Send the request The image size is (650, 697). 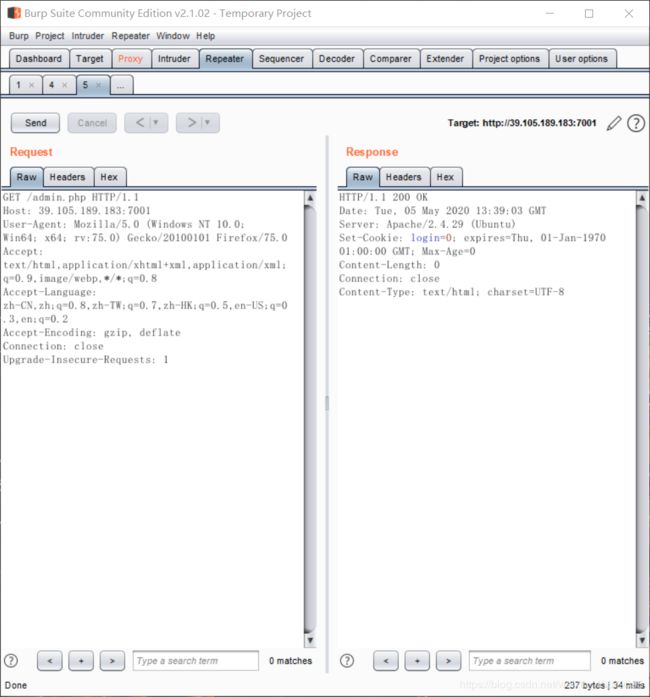(35, 123)
